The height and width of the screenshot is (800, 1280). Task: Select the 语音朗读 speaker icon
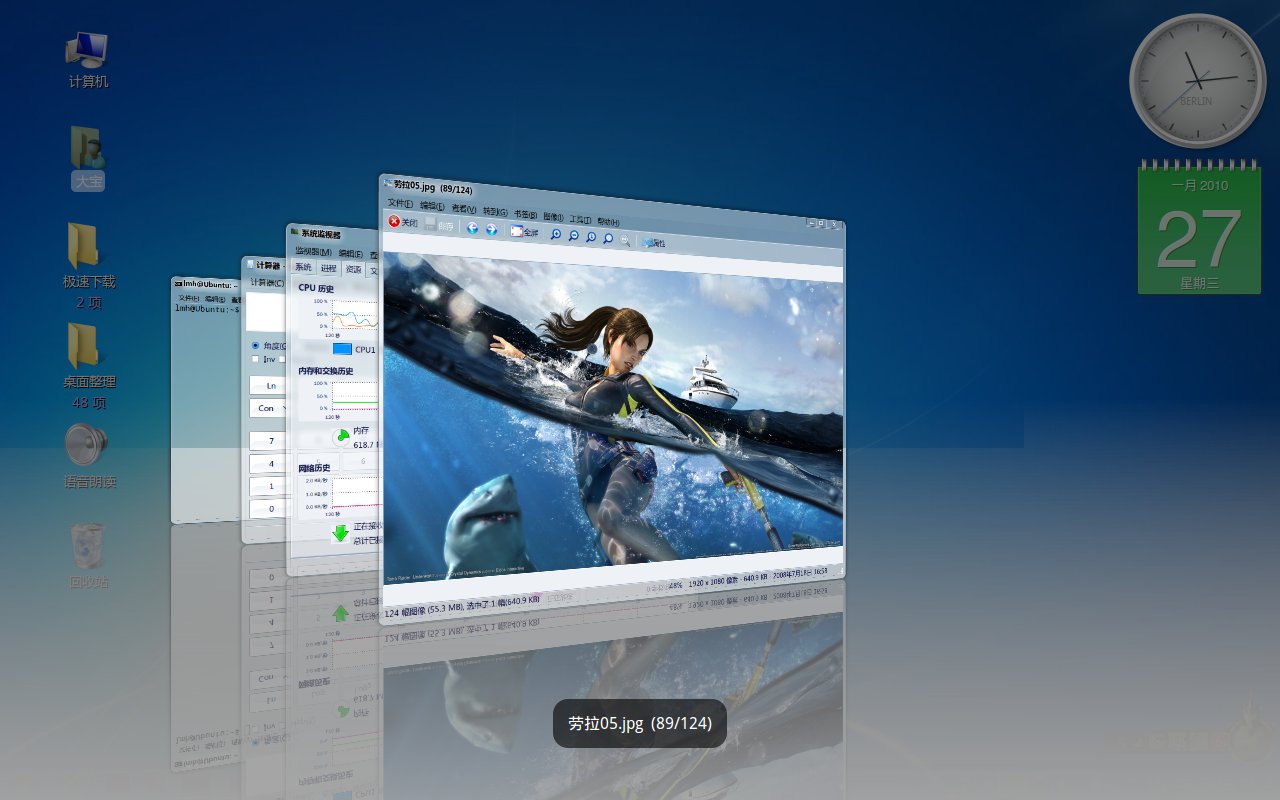(90, 456)
